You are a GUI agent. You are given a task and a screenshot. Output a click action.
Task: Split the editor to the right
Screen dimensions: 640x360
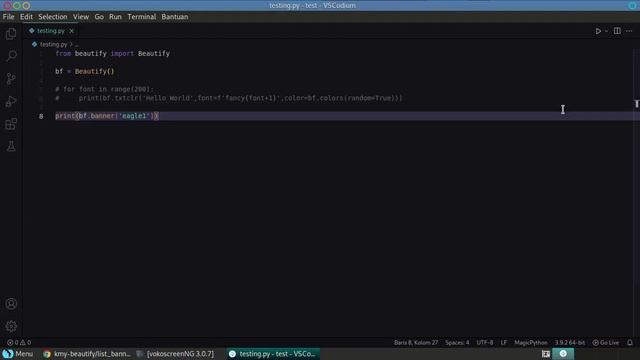(617, 31)
